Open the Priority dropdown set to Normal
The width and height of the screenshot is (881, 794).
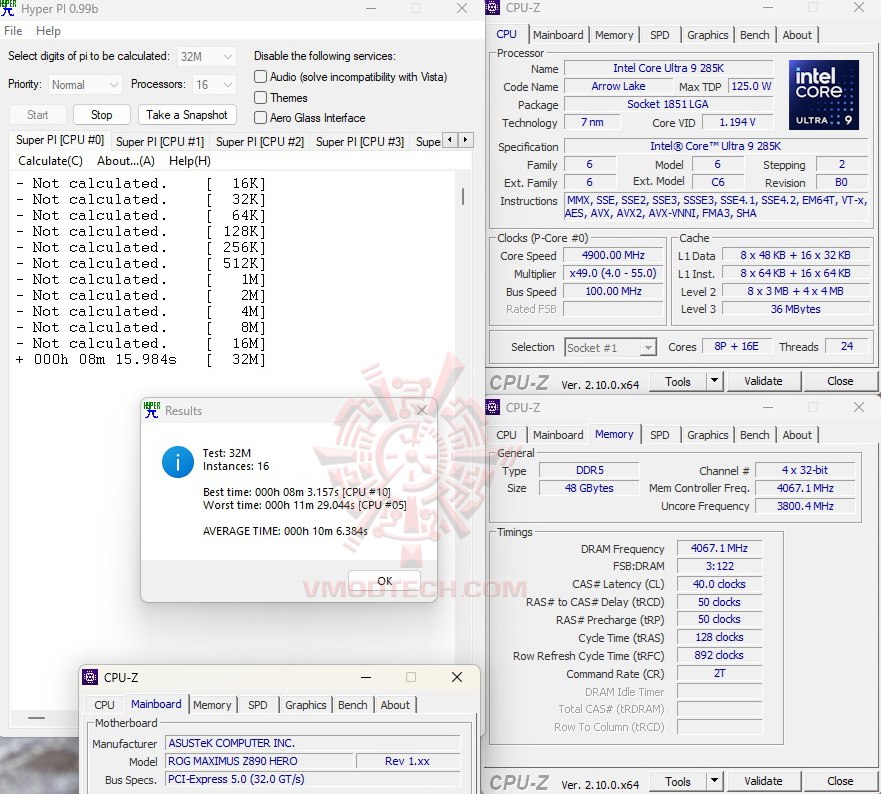(x=85, y=85)
